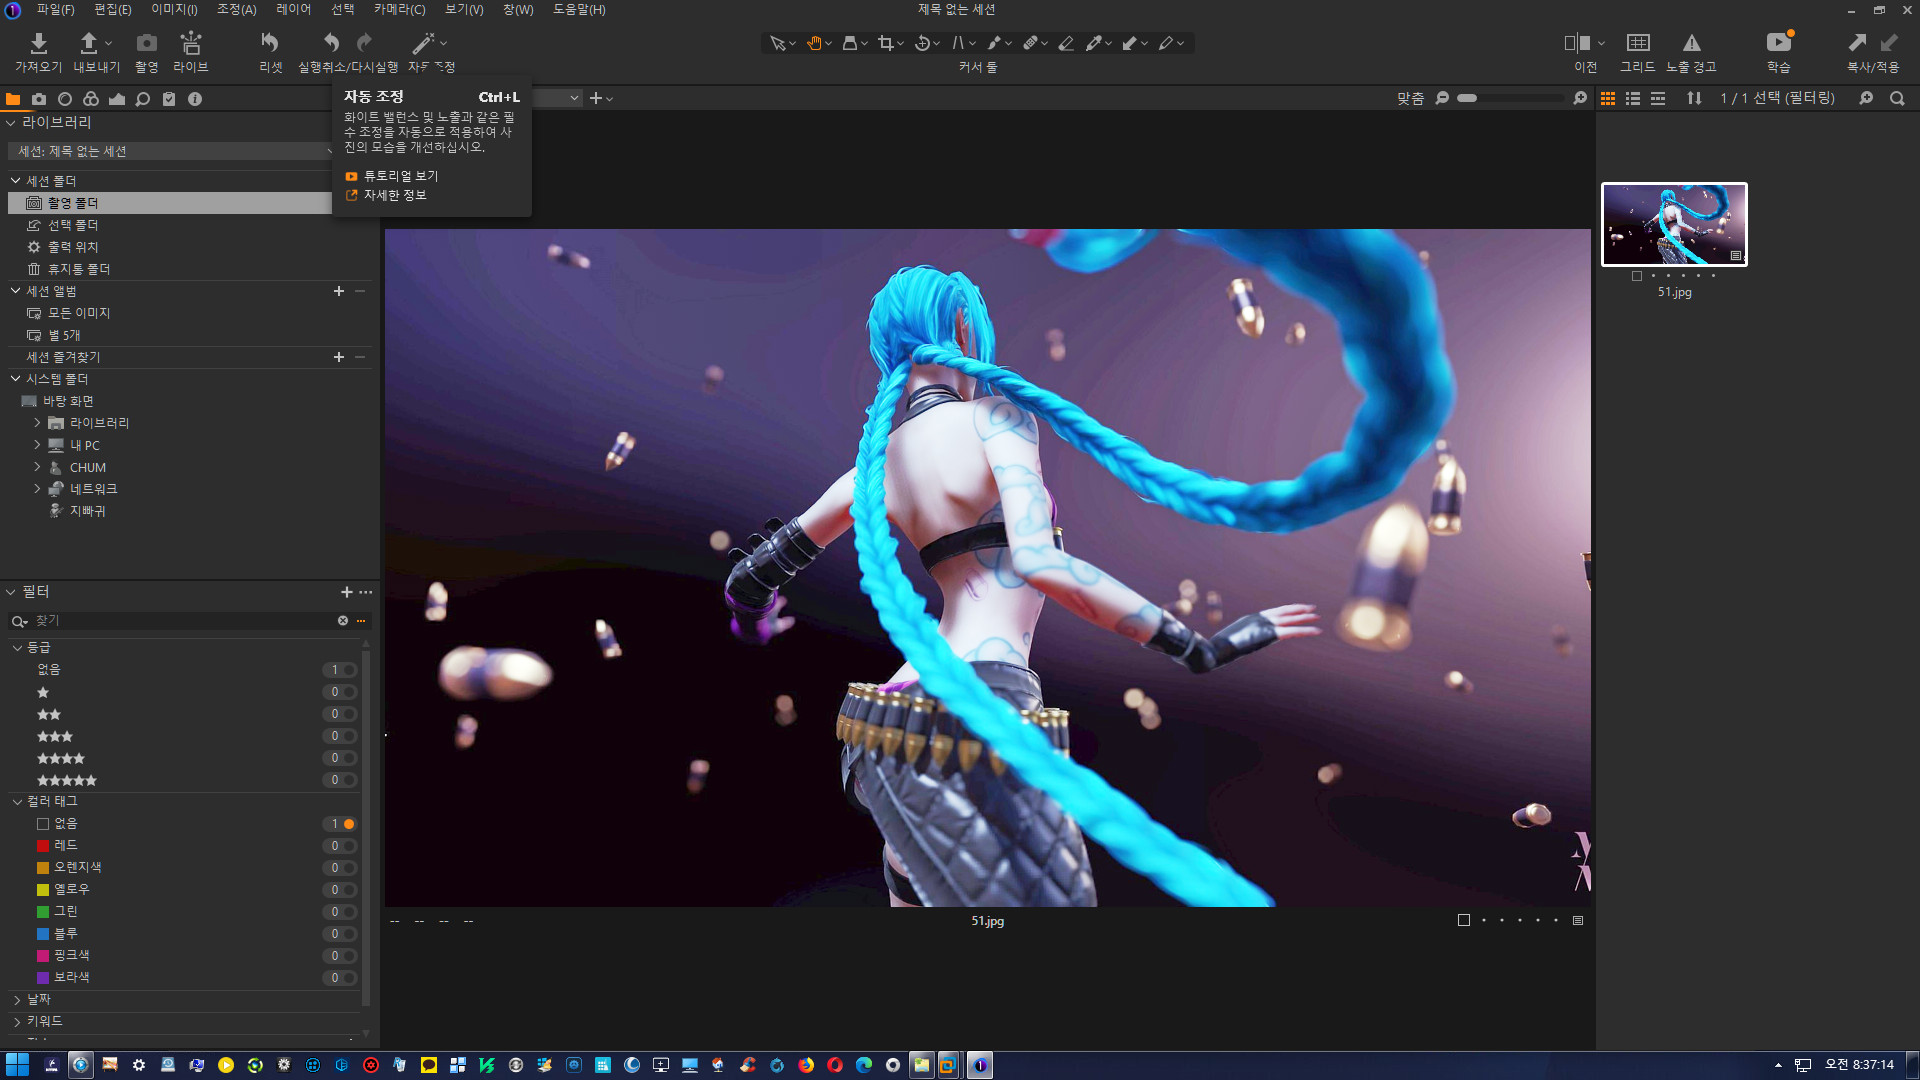Select the pointer Select cursor tool
The image size is (1920, 1080).
click(777, 43)
